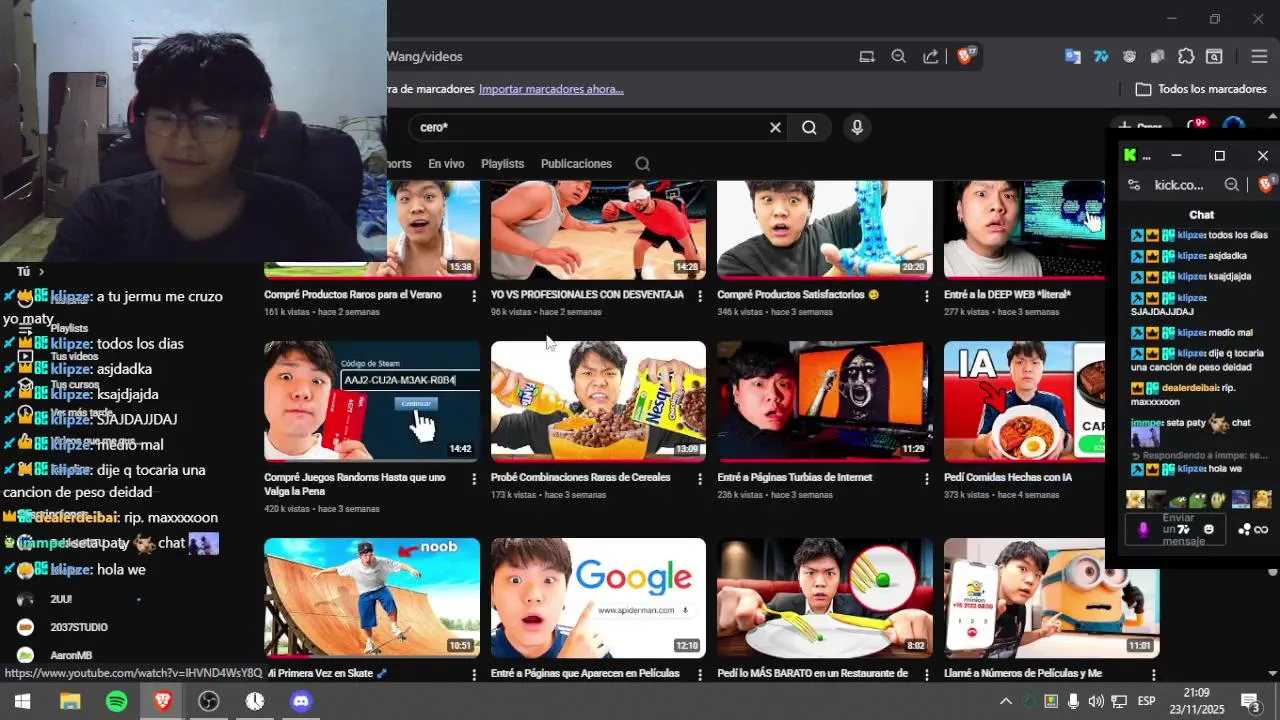Click the volume icon in system tray

coord(1096,701)
